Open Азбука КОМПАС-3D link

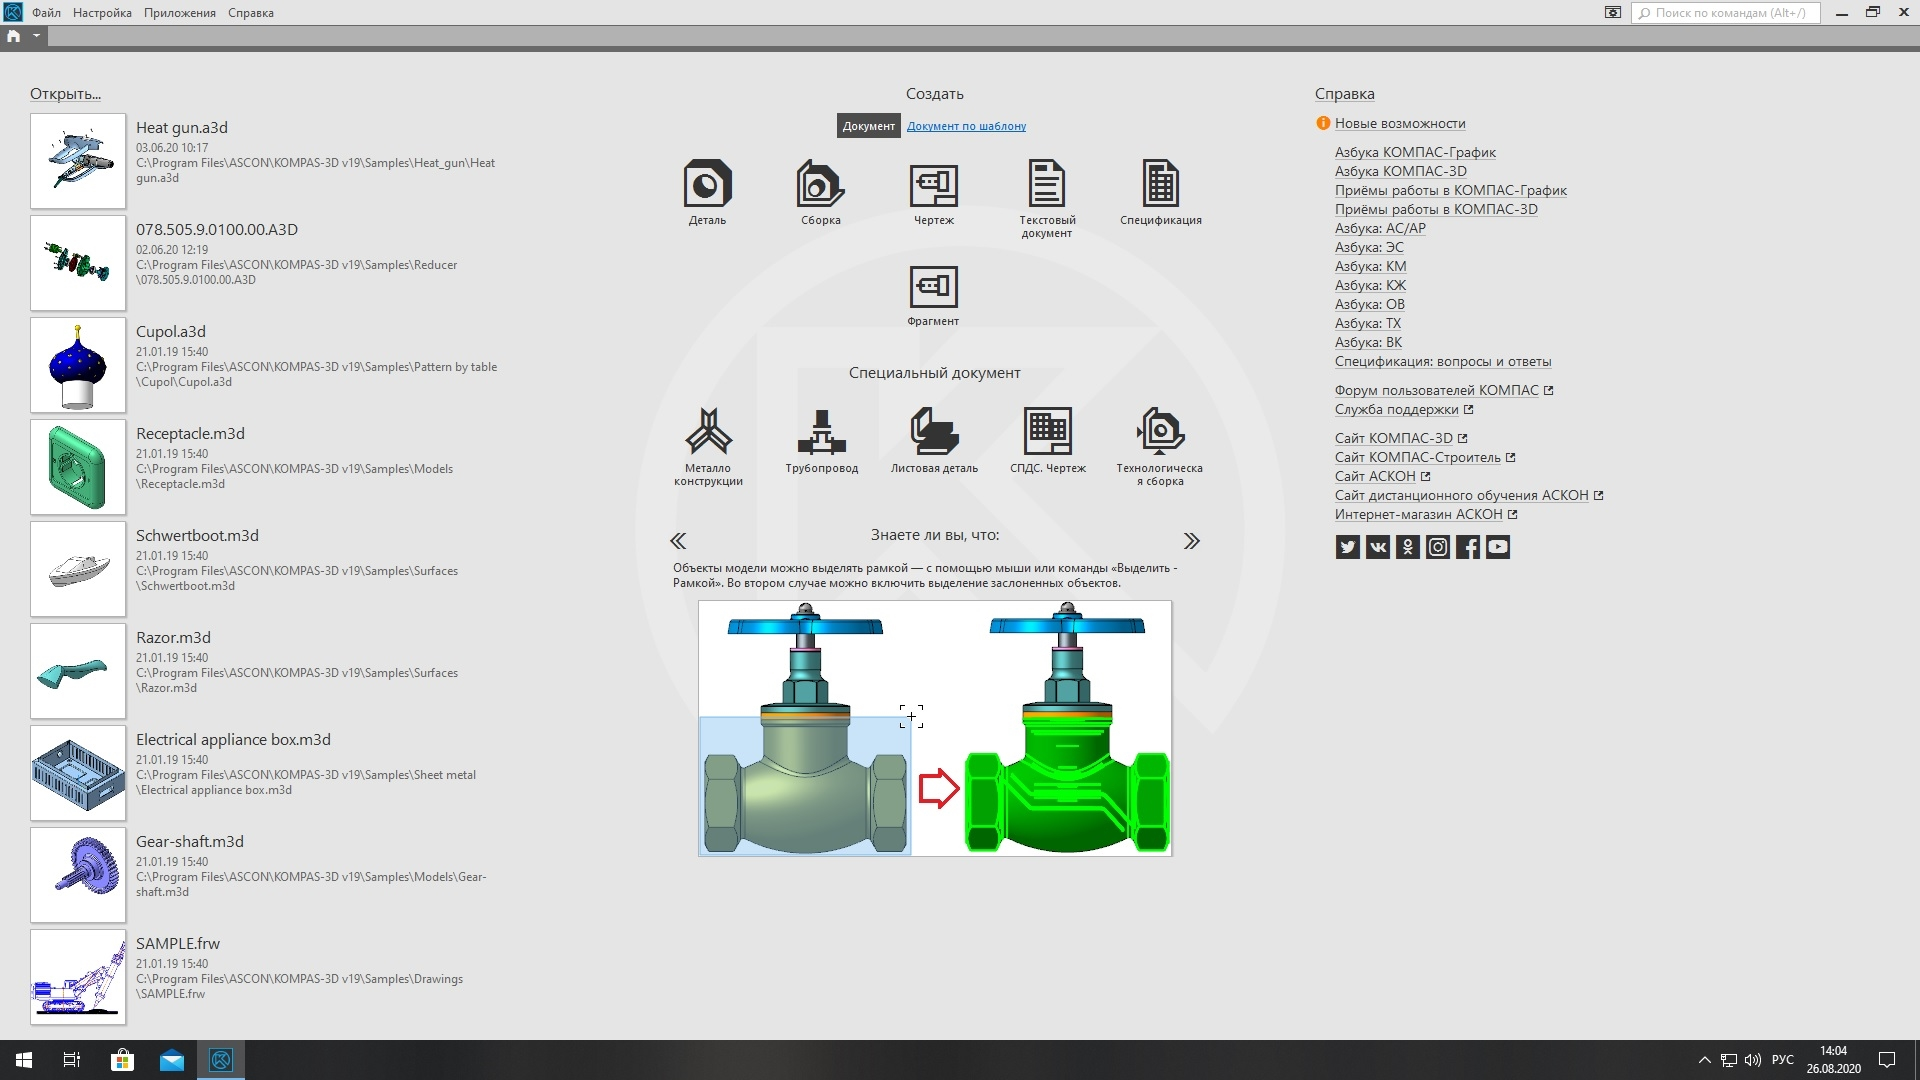coord(1400,171)
